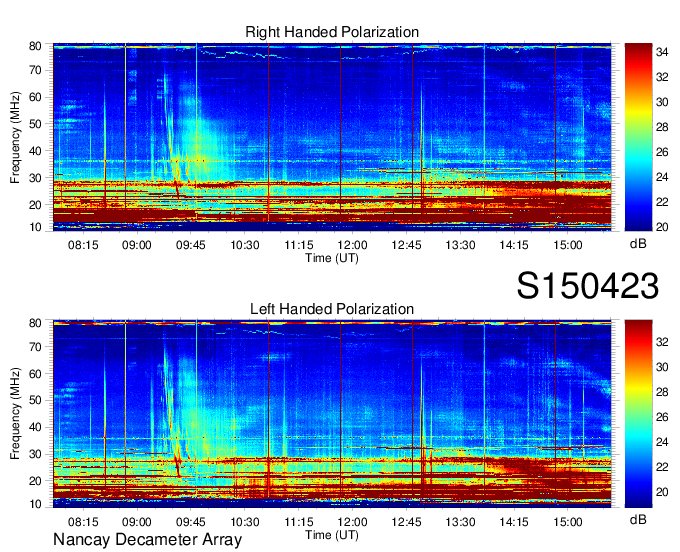This screenshot has height=552, width=680.
Task: Click the 20 dB tick on the upper colorbar
Action: pos(662,227)
